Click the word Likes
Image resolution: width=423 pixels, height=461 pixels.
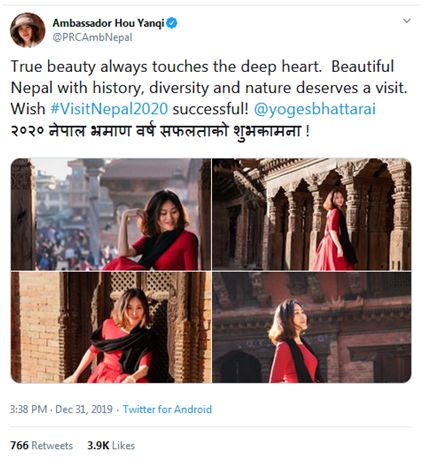point(123,445)
